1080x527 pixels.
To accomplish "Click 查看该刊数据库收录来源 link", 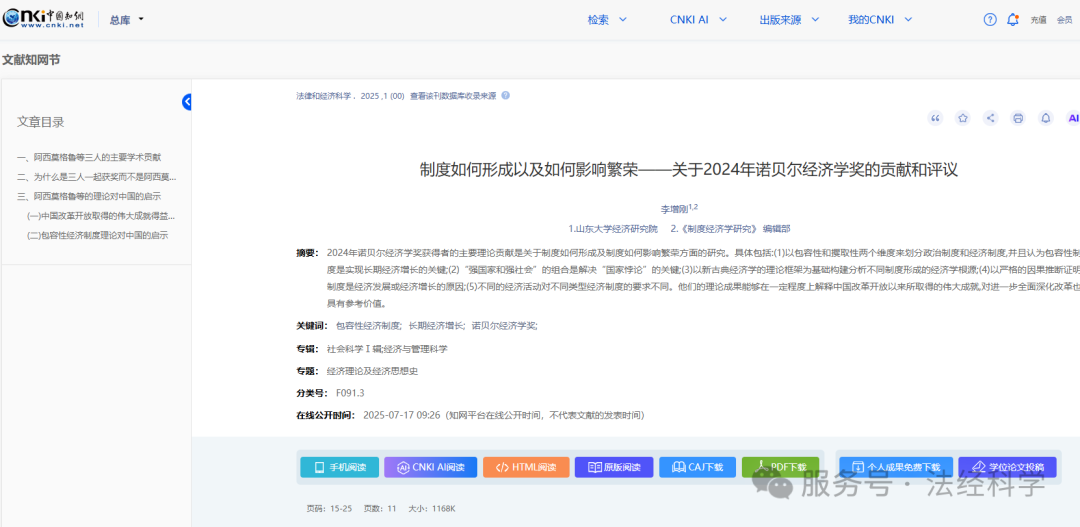I will pos(453,96).
